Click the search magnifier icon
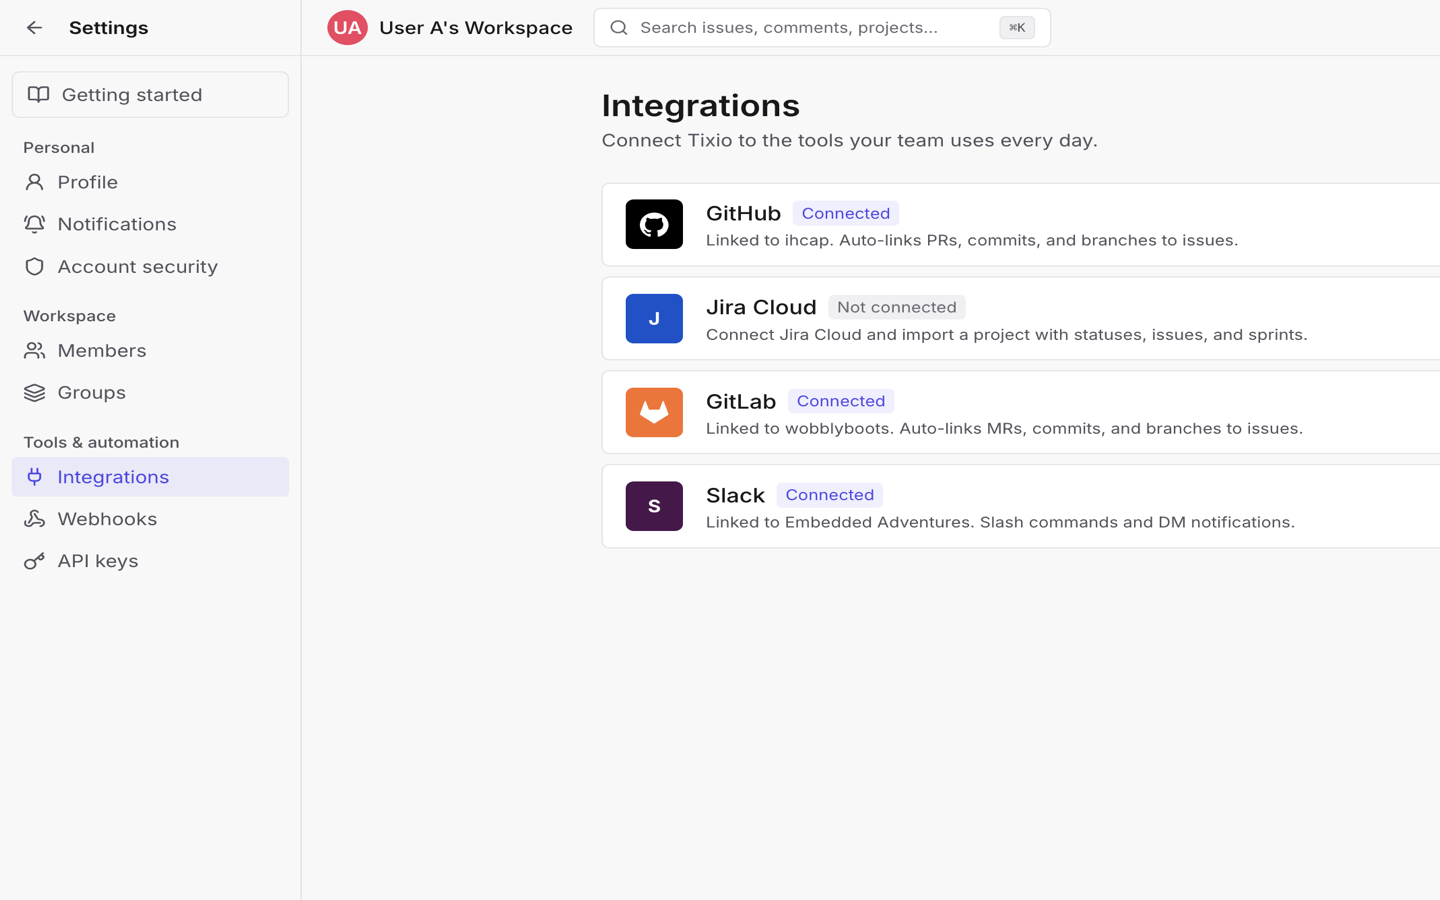Viewport: 1440px width, 900px height. pos(619,28)
